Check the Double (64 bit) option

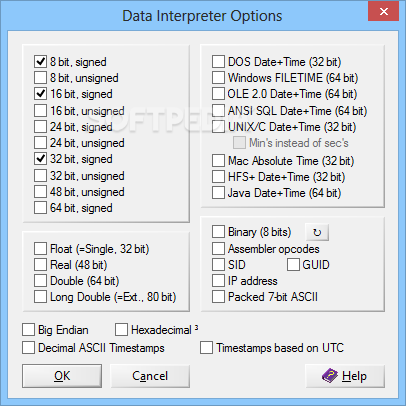40,281
